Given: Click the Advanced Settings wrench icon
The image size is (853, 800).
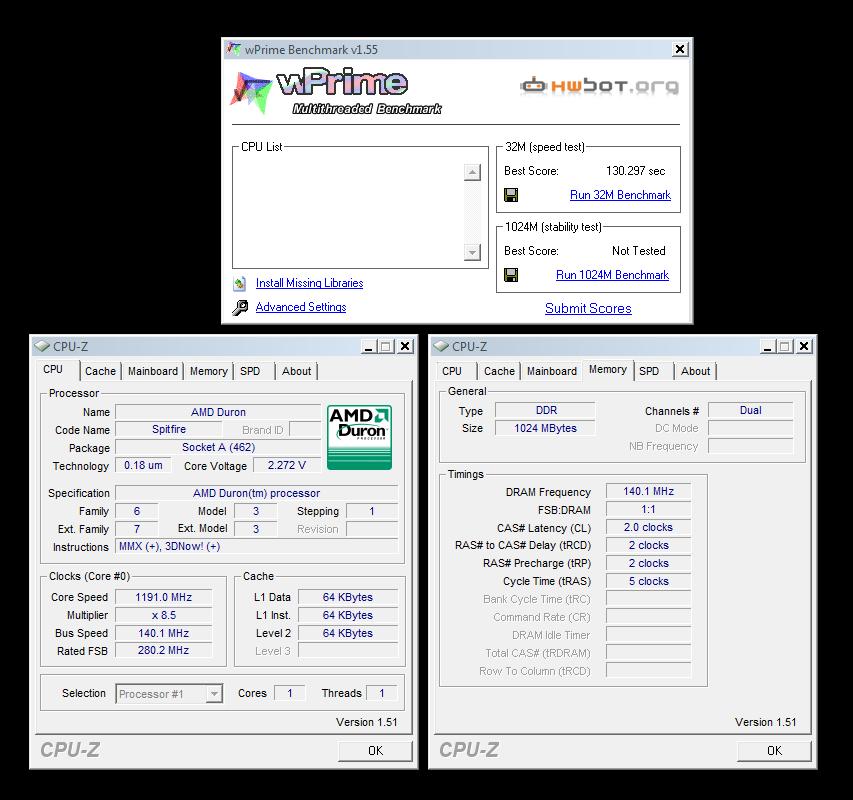Looking at the screenshot, I should 240,307.
